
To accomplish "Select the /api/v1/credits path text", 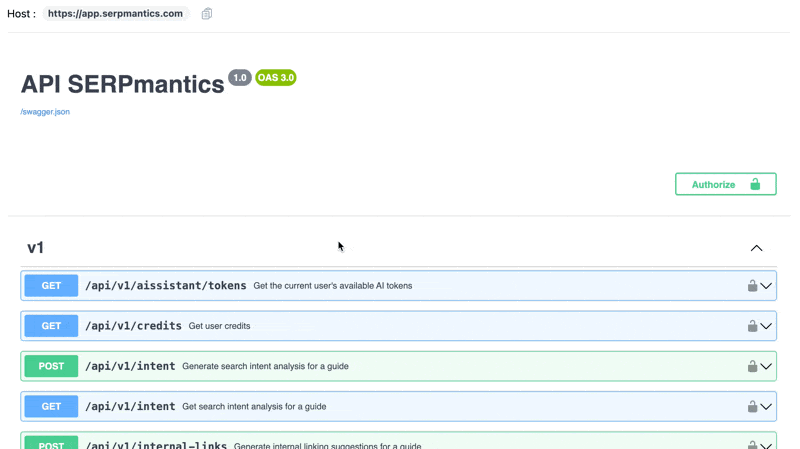I will tap(133, 326).
